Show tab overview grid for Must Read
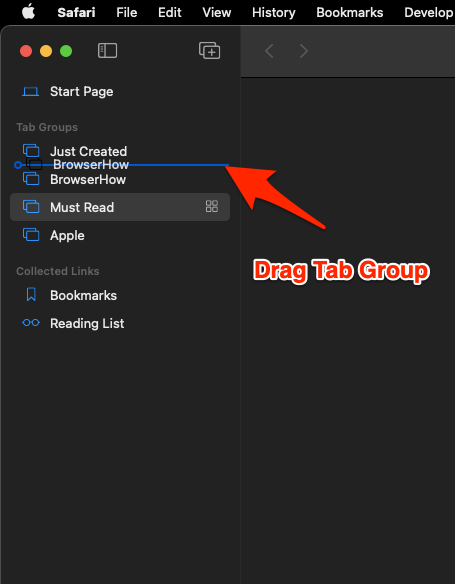Image resolution: width=455 pixels, height=584 pixels. [x=212, y=206]
